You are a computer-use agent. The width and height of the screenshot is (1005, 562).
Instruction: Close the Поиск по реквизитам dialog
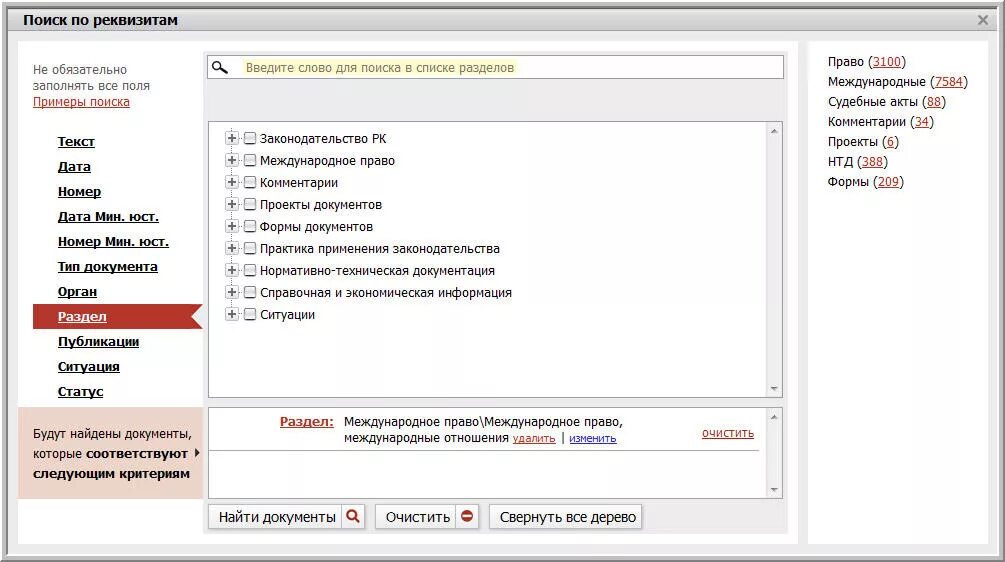983,21
